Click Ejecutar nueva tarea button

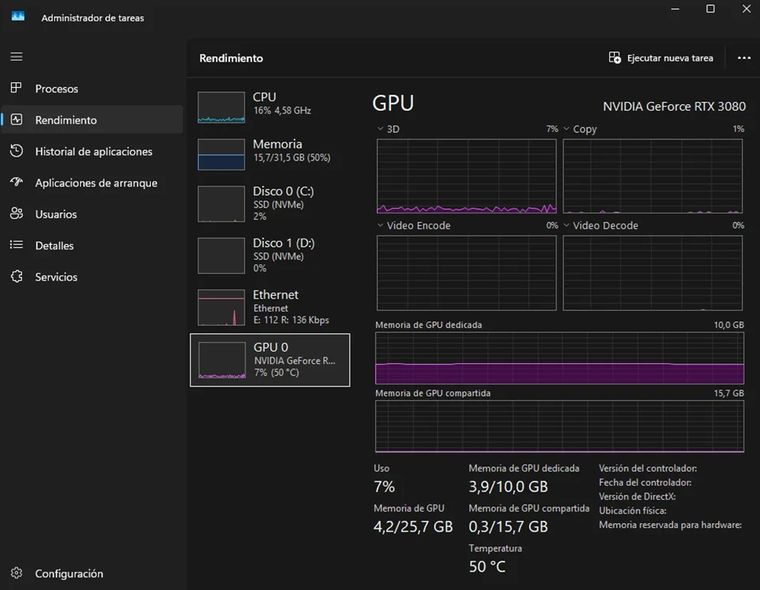click(661, 58)
